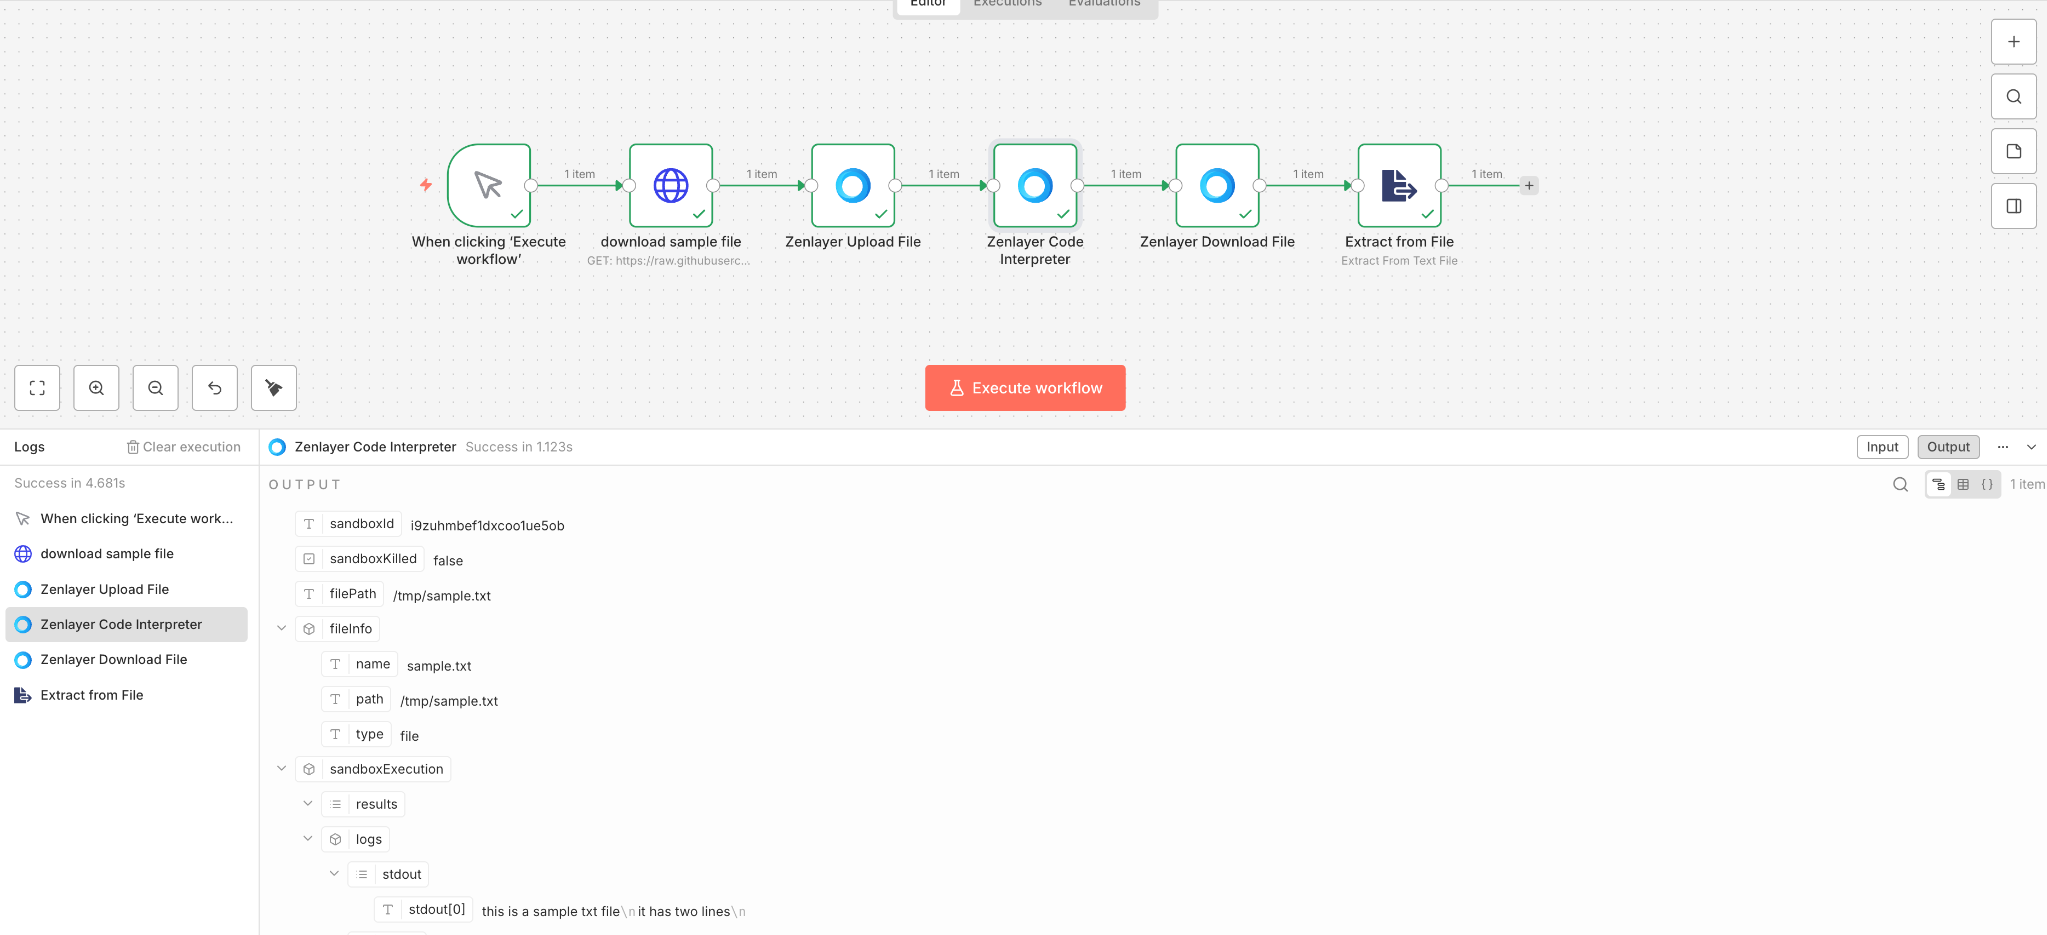Search the output data with magnifier icon
This screenshot has width=2047, height=935.
click(1900, 484)
